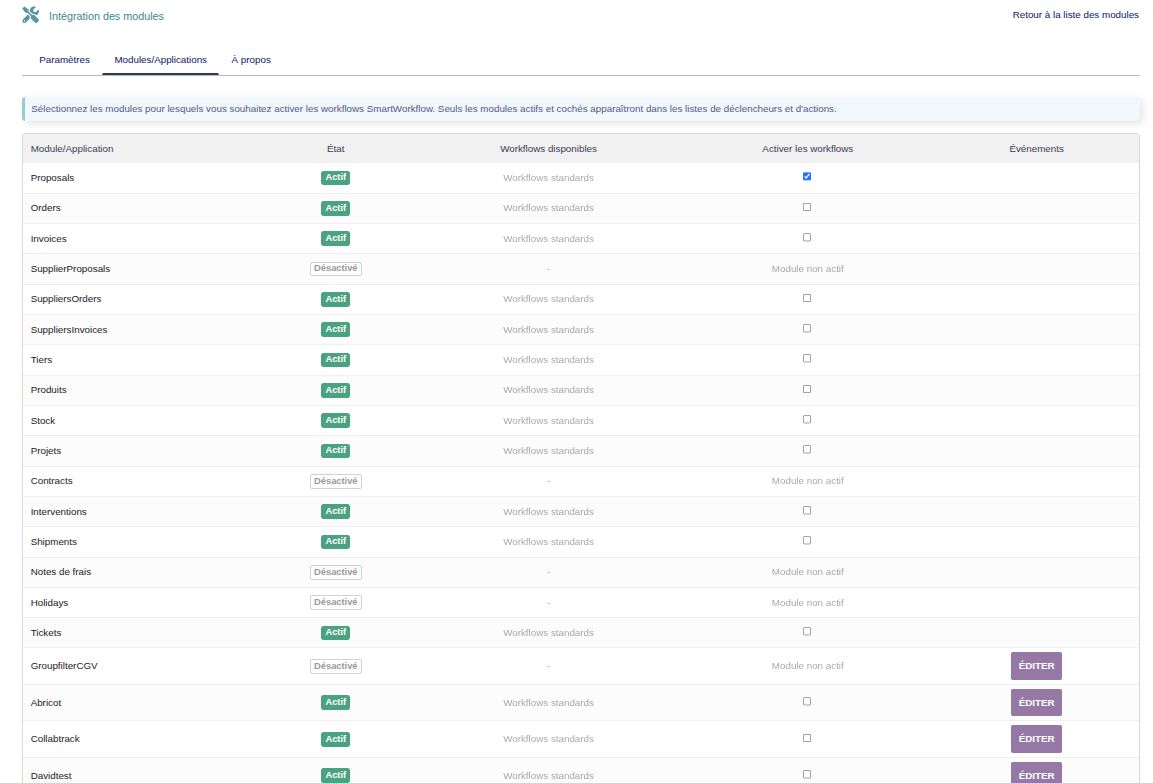Switch to the Modules/Applications tab

click(160, 60)
